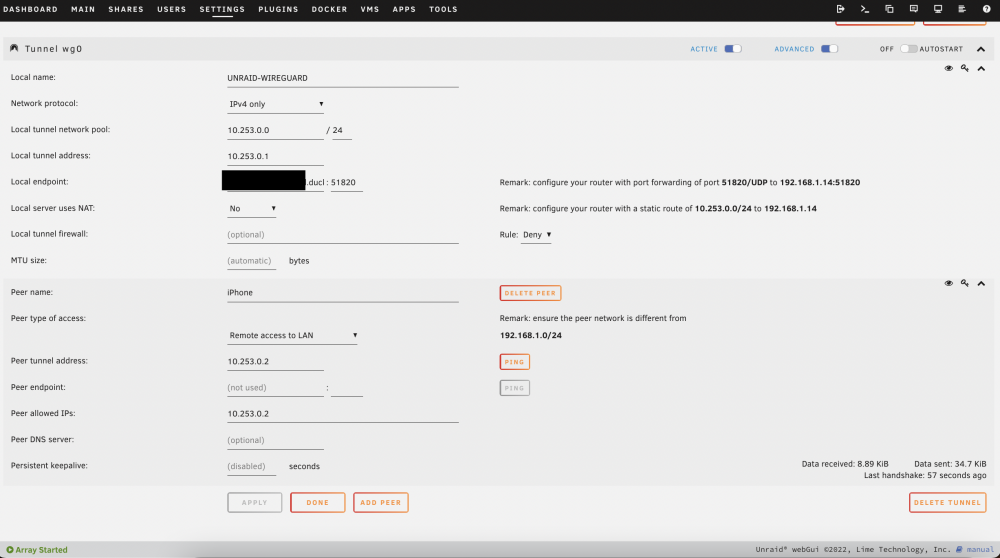Click the Peer name iPhone field
1000x558 pixels.
click(x=342, y=293)
